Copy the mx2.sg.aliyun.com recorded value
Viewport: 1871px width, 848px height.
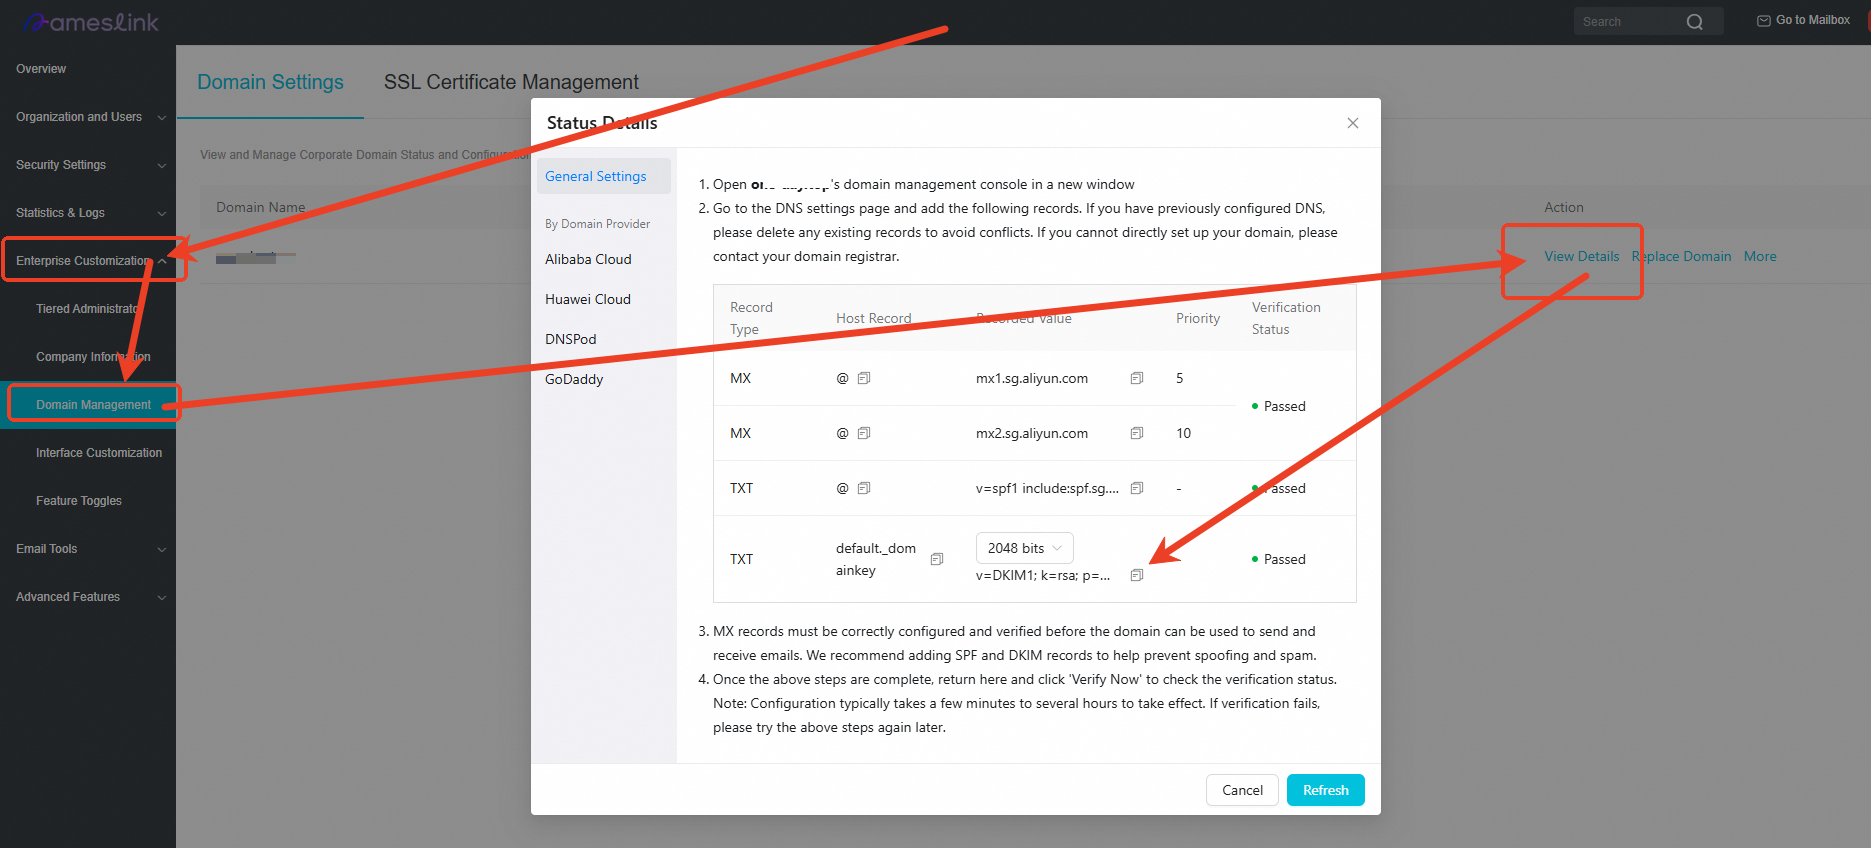[1137, 433]
